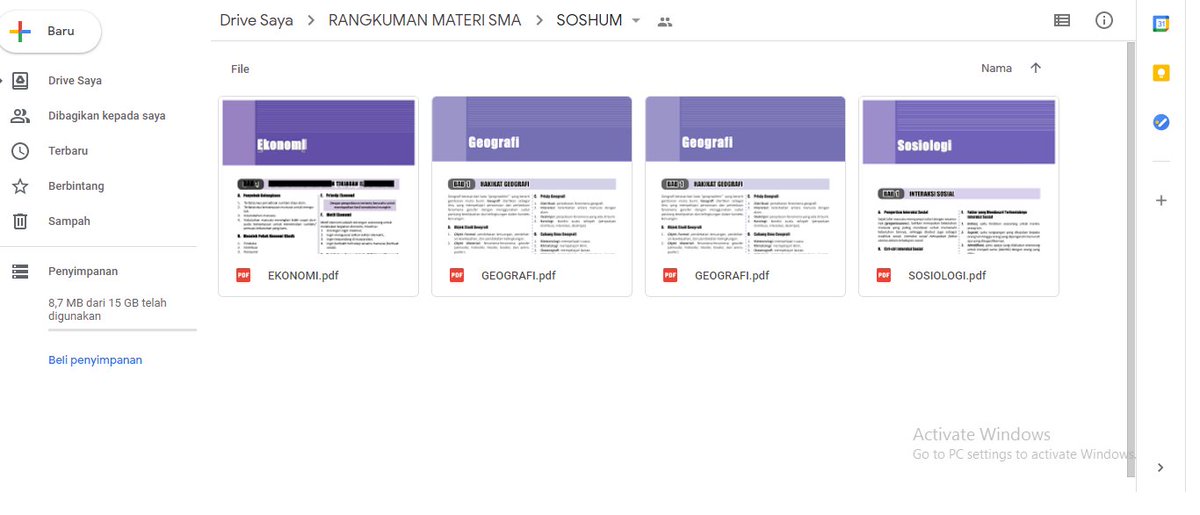
Task: Collapse the side panel with the chevron
Action: coord(1161,467)
